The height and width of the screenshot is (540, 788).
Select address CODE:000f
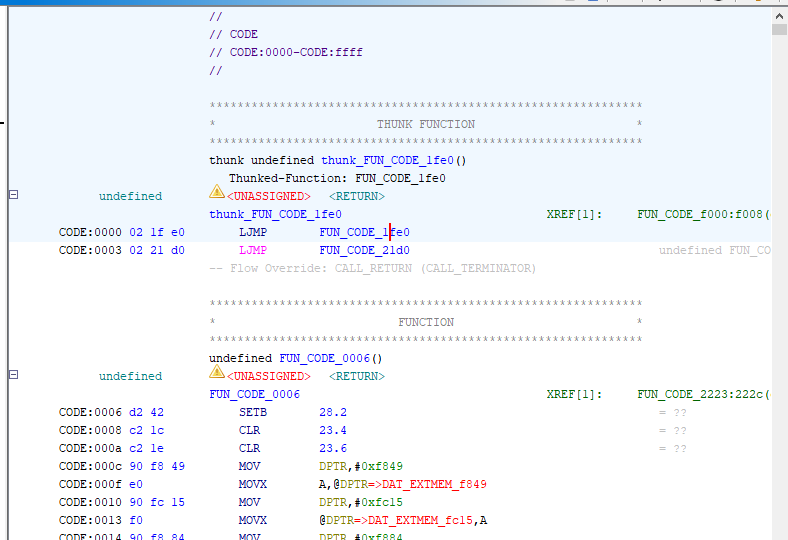pos(90,485)
